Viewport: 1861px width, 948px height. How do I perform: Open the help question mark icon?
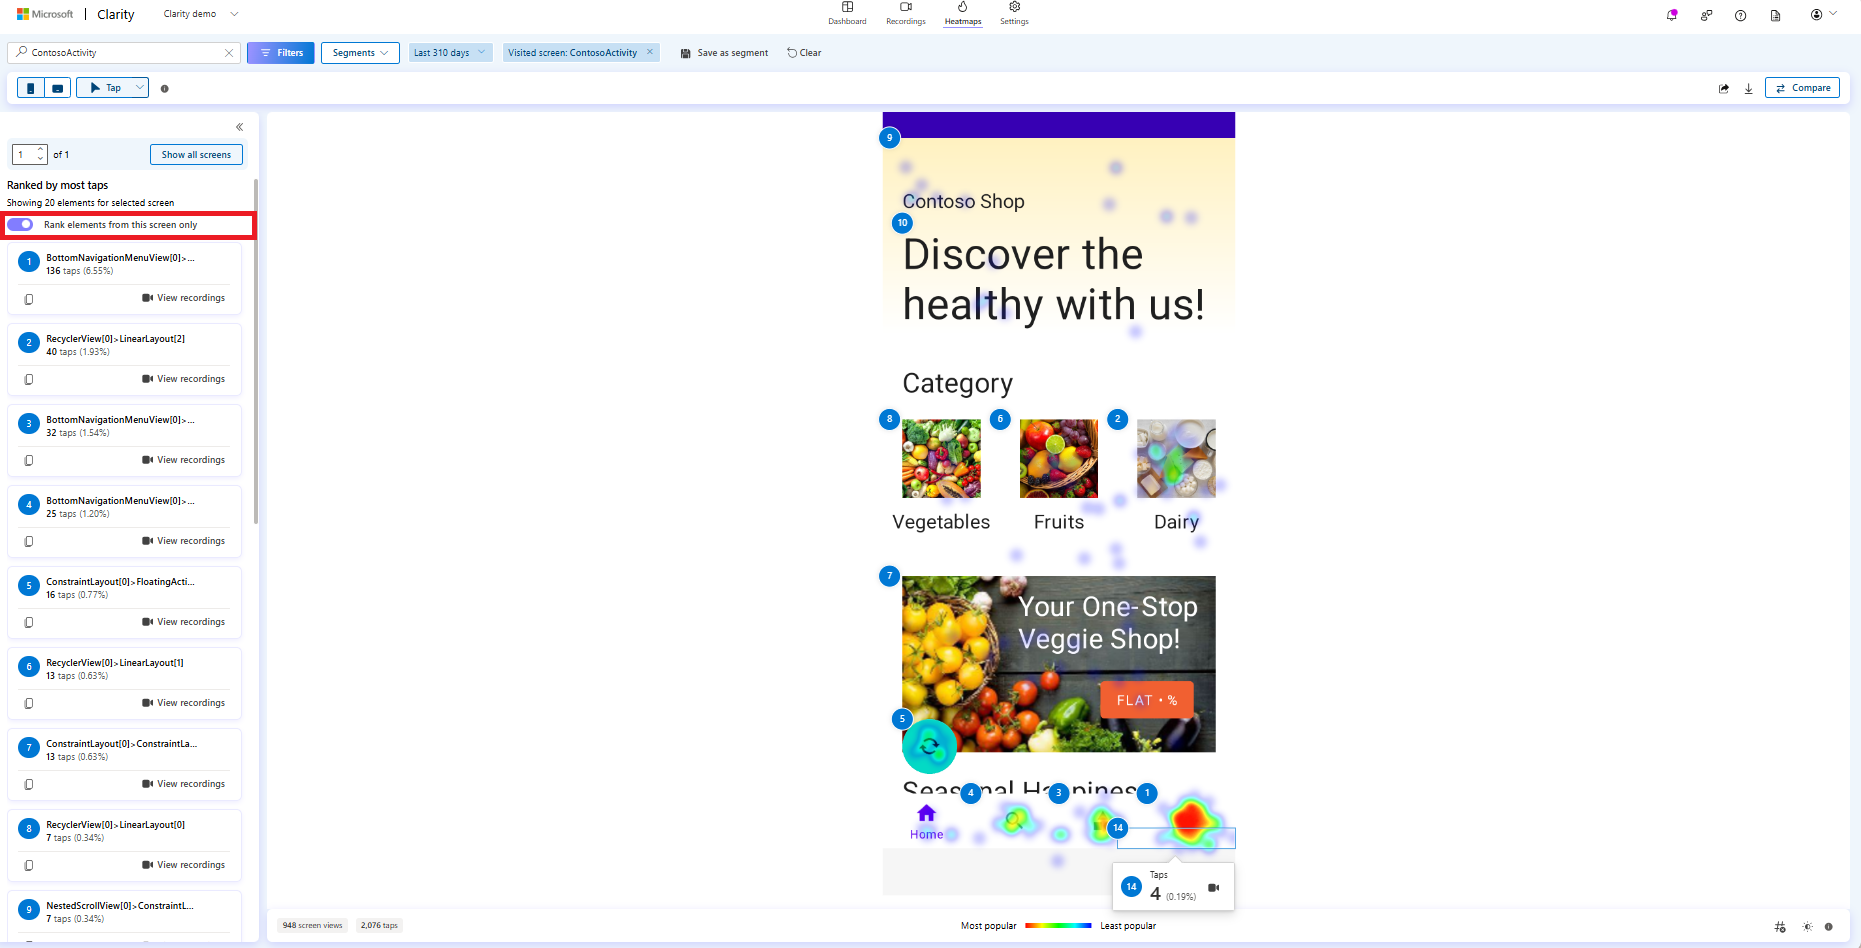pyautogui.click(x=1740, y=15)
